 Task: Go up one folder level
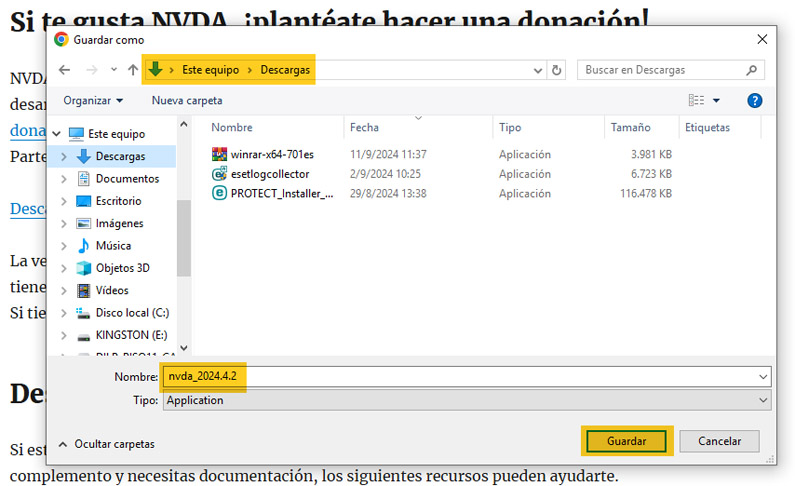click(x=133, y=70)
